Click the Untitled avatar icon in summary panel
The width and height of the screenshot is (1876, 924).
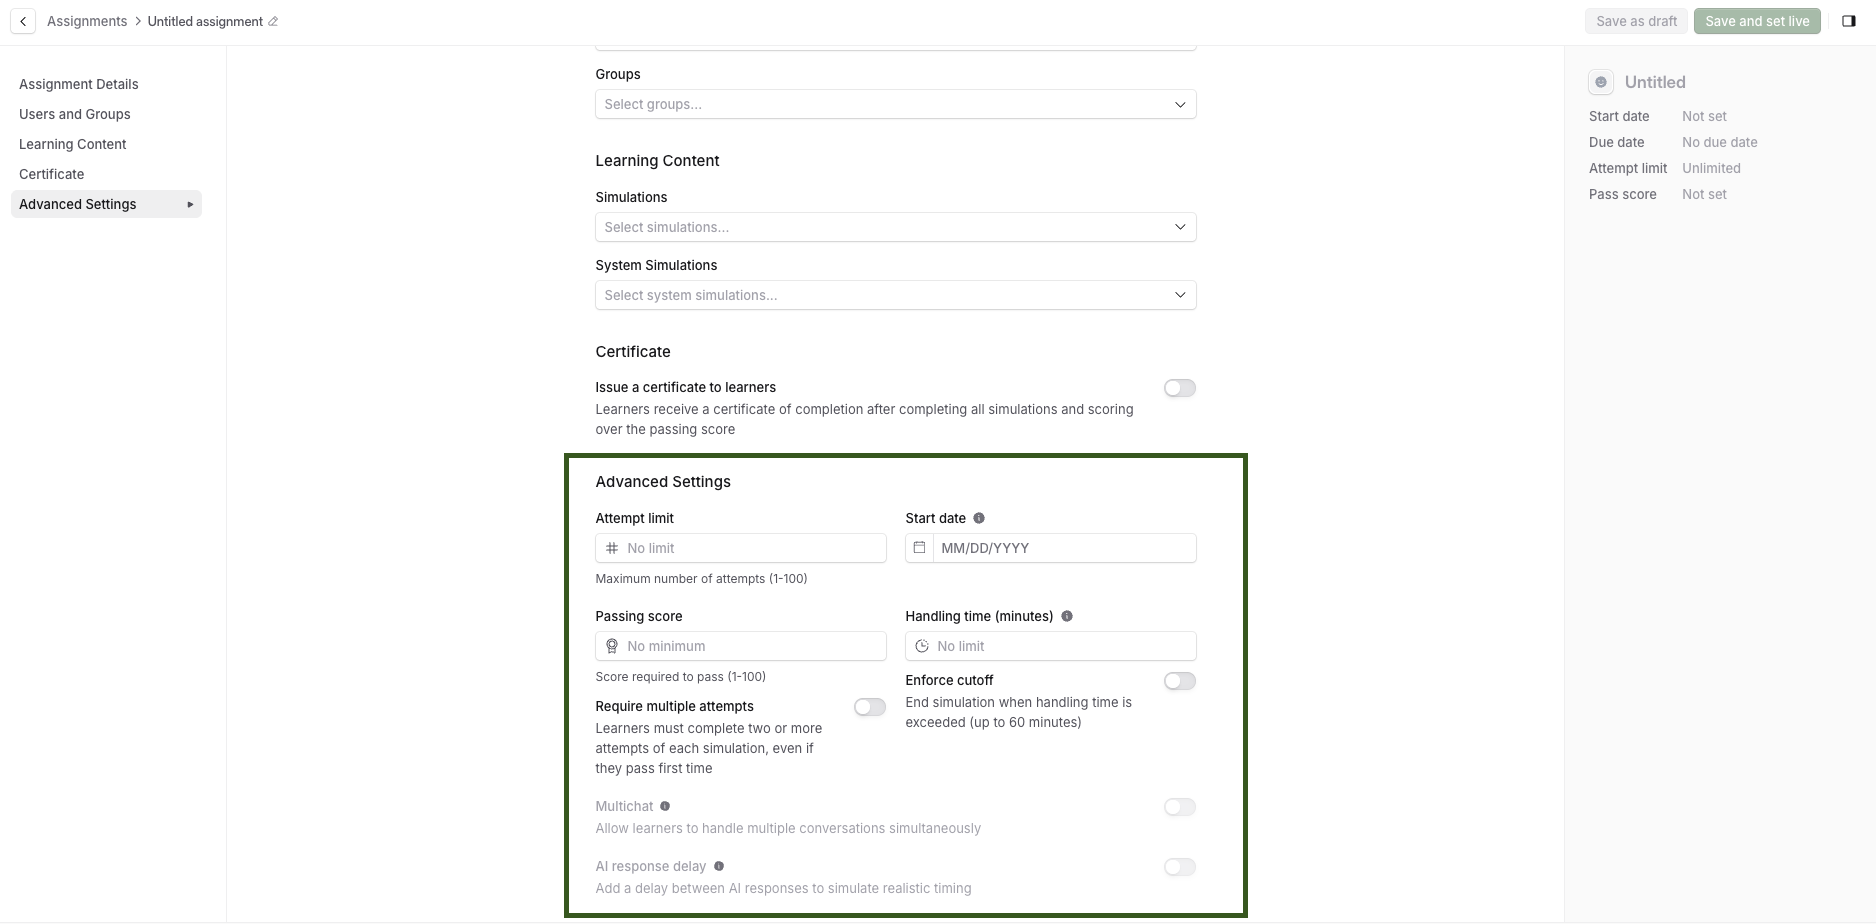(1601, 82)
